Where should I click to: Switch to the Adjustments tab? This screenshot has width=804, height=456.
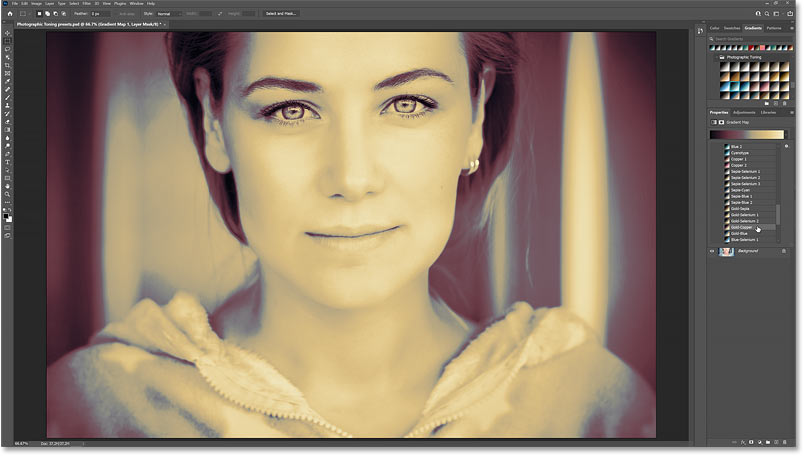click(x=744, y=112)
